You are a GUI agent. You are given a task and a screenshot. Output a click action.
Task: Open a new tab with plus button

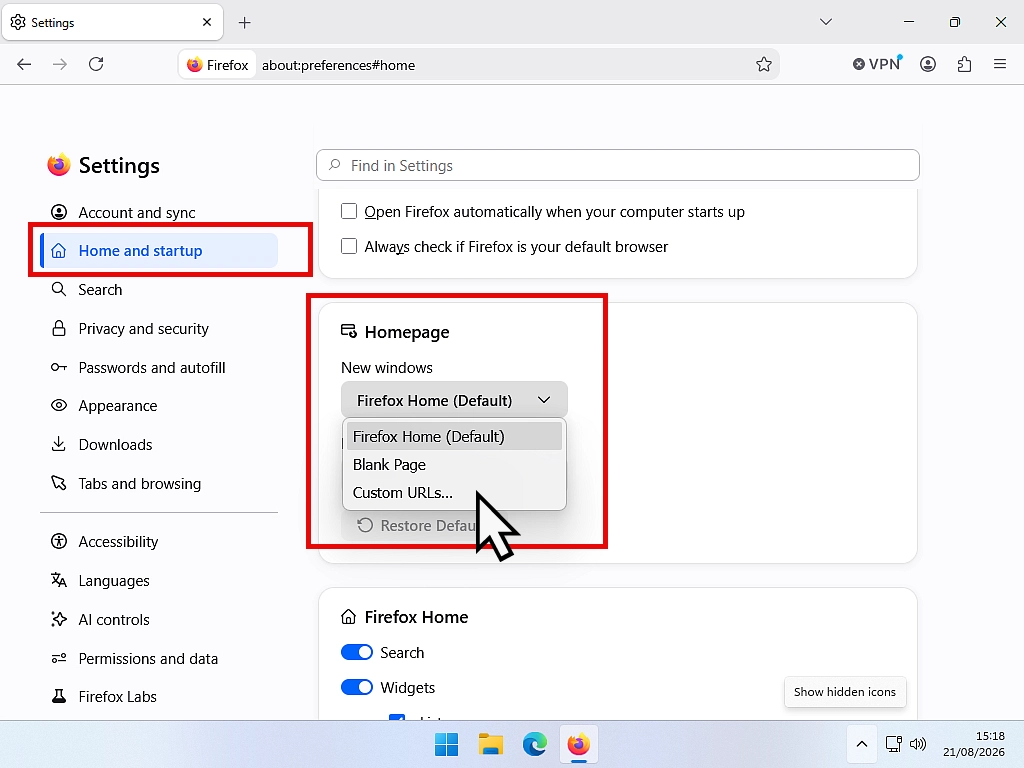pos(244,23)
